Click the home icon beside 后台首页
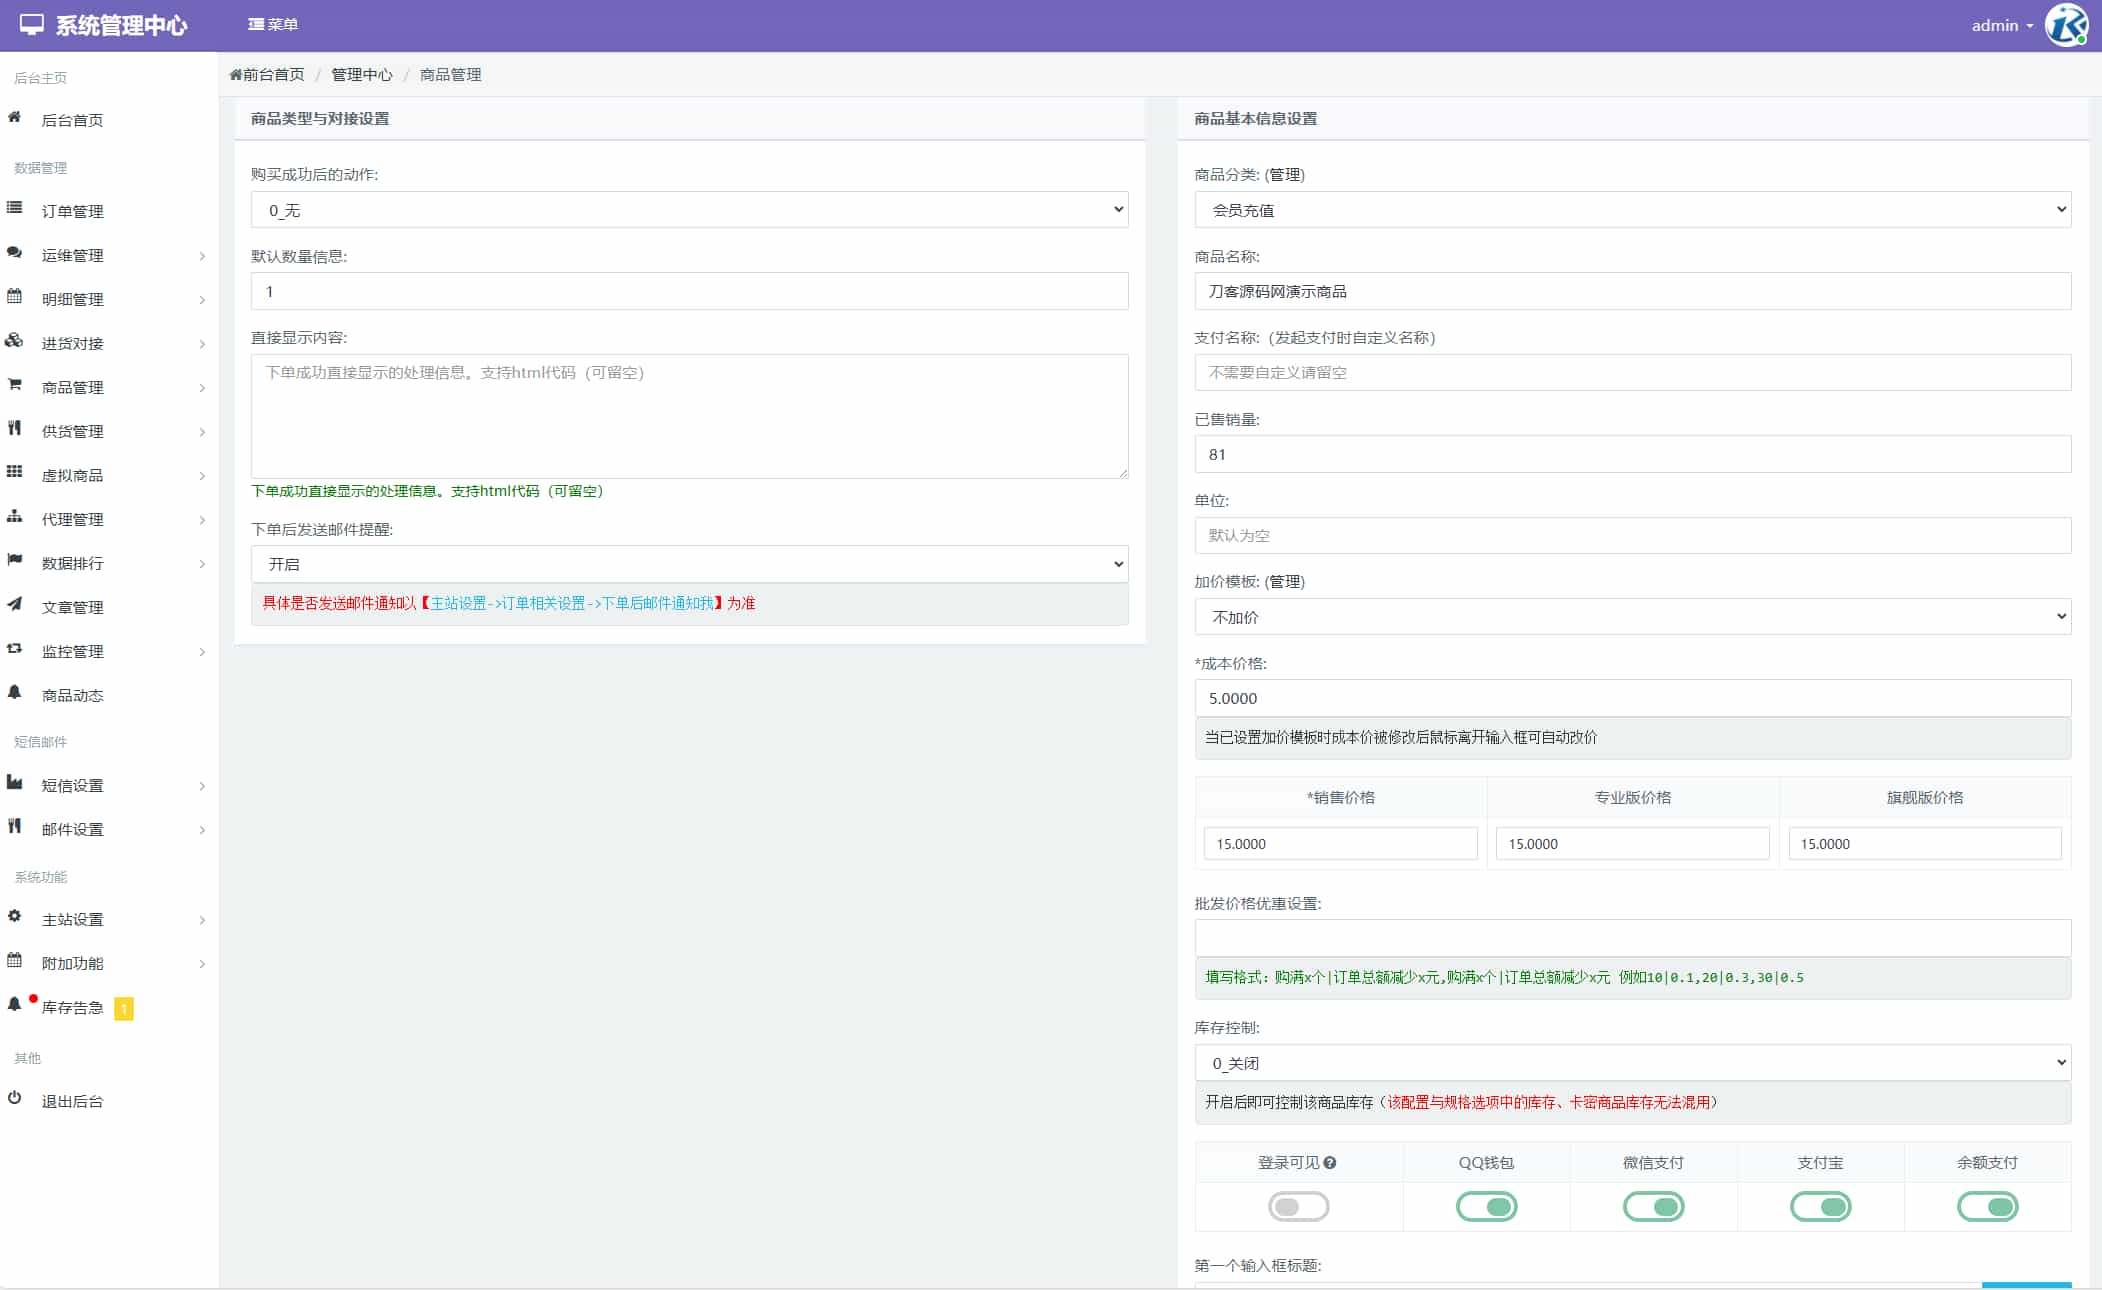This screenshot has height=1290, width=2102. [15, 118]
